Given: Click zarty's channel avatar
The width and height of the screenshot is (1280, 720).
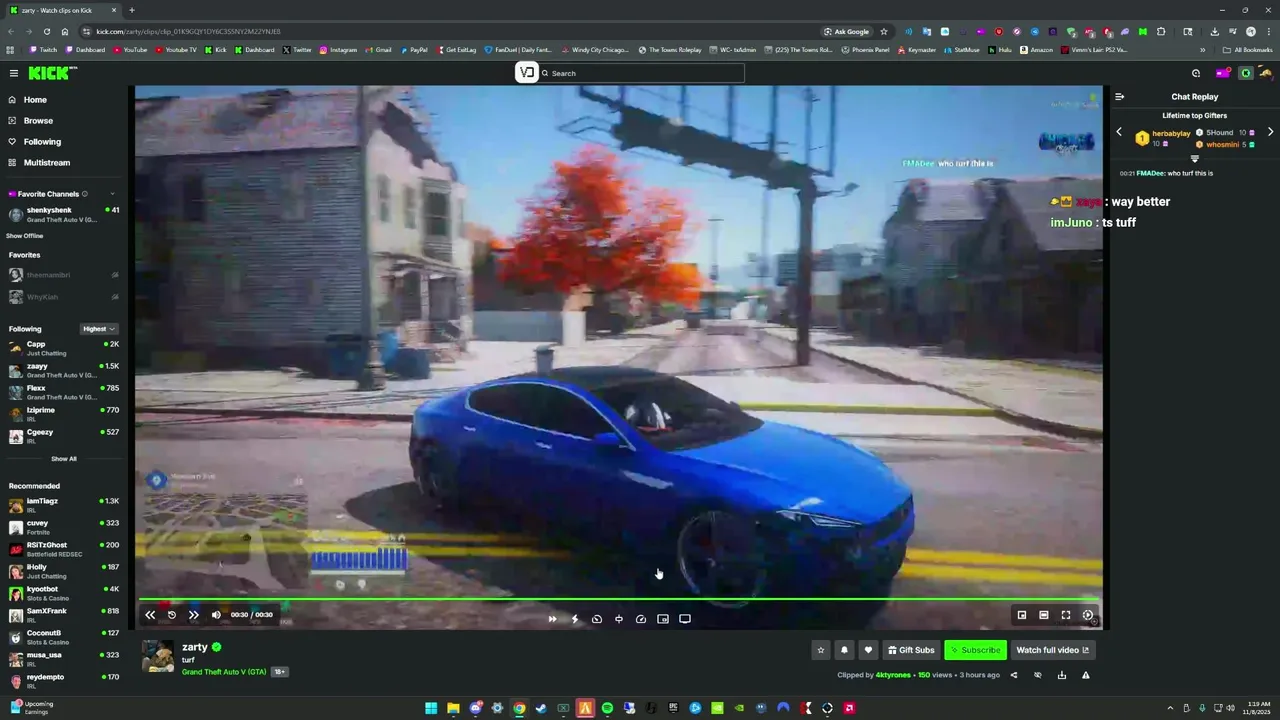Looking at the screenshot, I should tap(158, 656).
